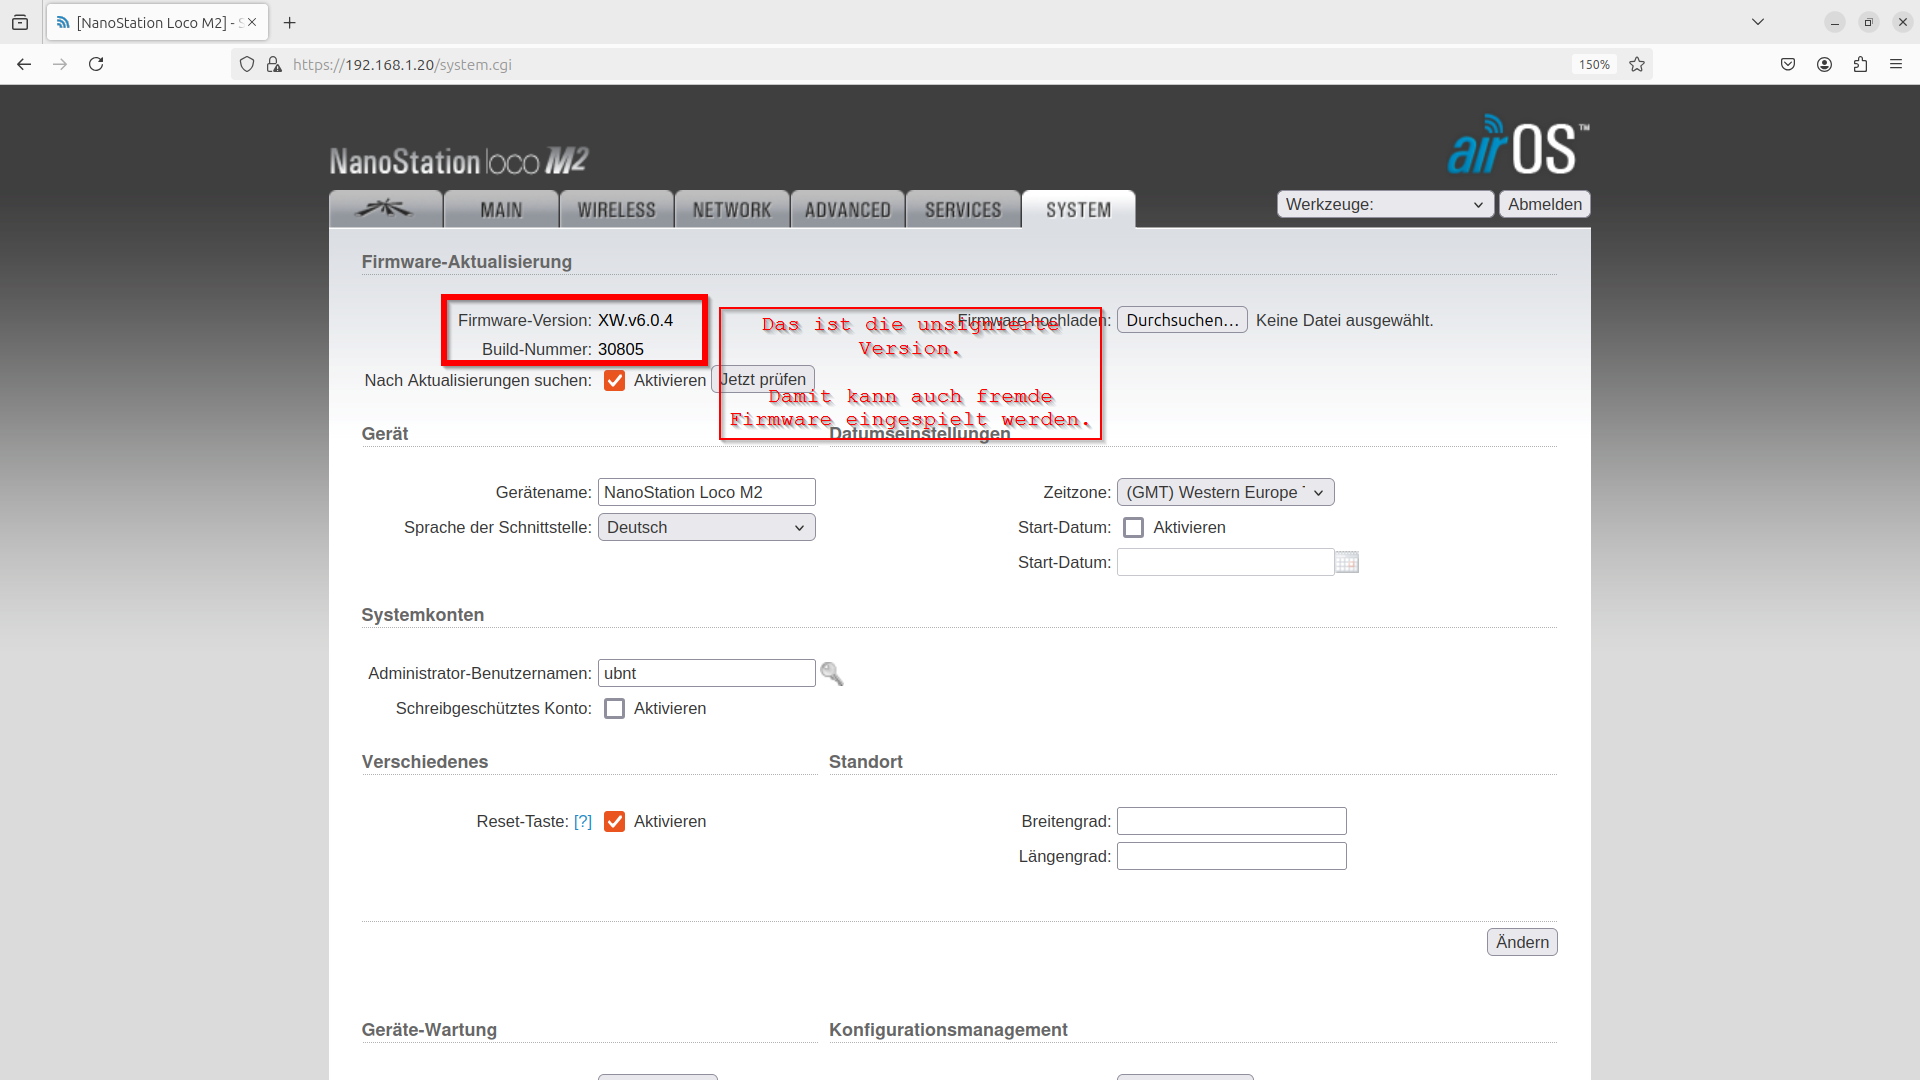Enable the Start-Datum Aktivieren checkbox
Screen dimensions: 1920x1080
tap(1134, 527)
